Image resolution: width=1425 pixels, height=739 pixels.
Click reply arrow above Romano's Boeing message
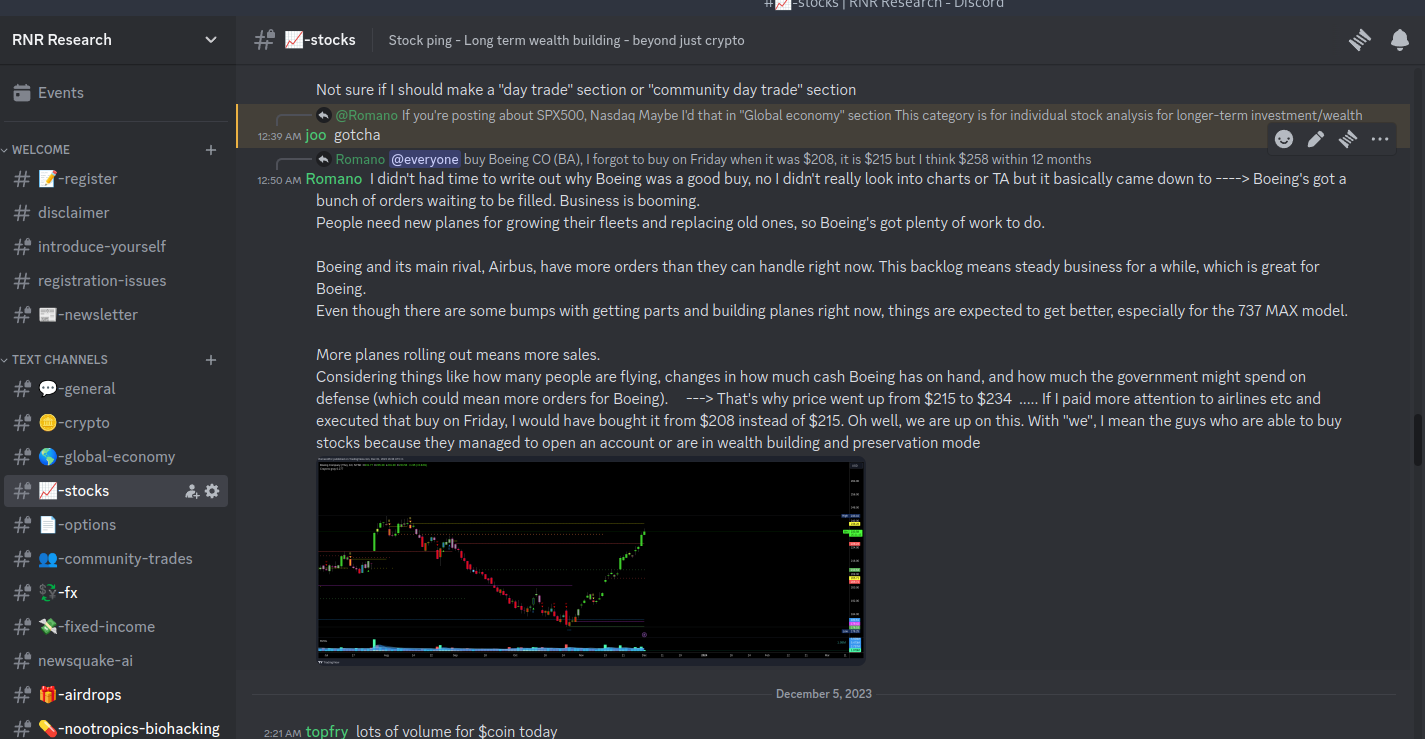point(324,159)
